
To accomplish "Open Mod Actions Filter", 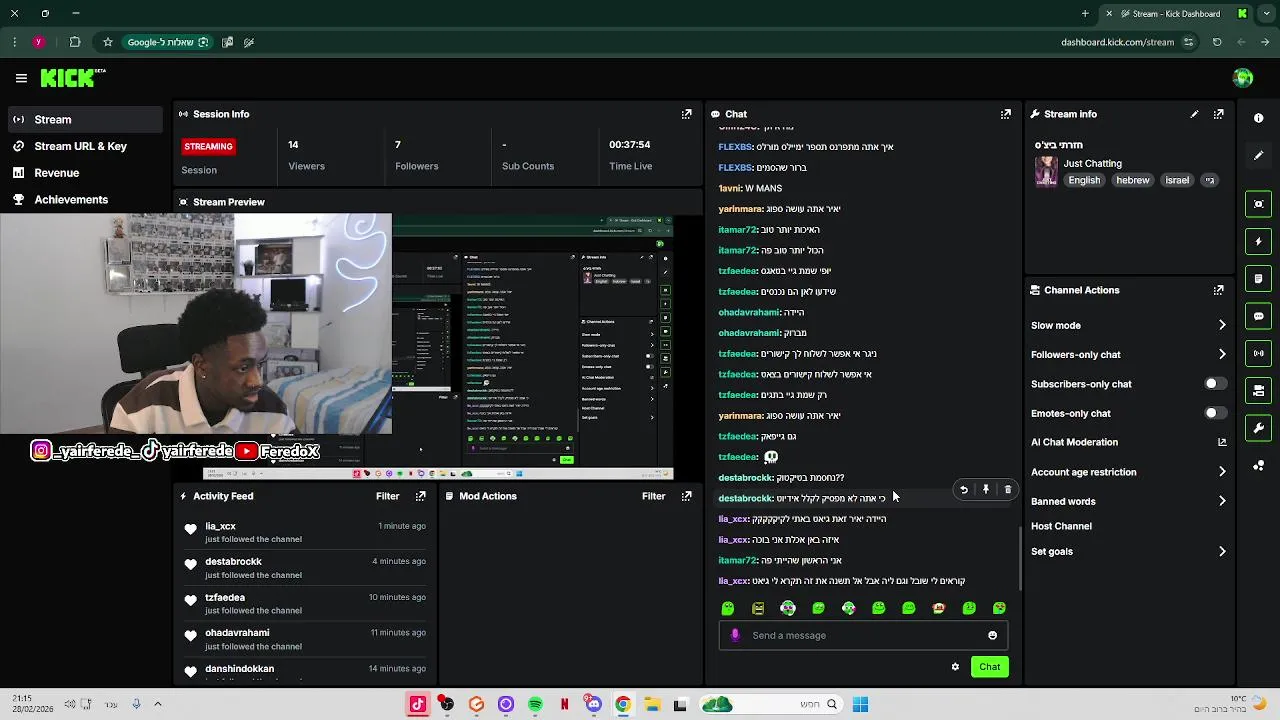I will [653, 496].
